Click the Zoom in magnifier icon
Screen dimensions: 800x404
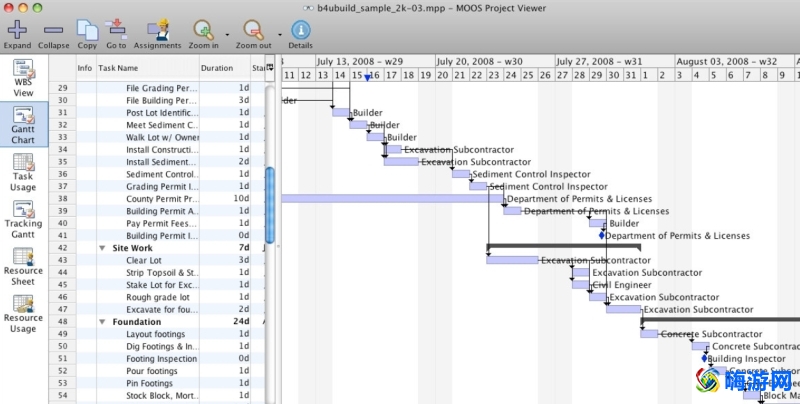[x=203, y=30]
